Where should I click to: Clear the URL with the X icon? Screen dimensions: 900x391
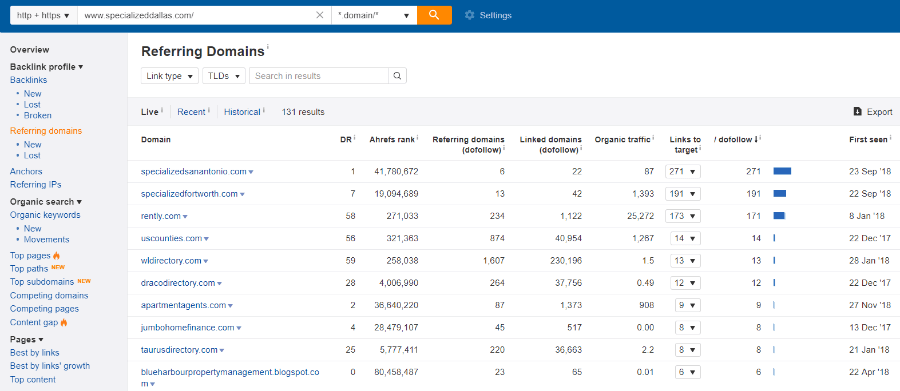click(320, 16)
